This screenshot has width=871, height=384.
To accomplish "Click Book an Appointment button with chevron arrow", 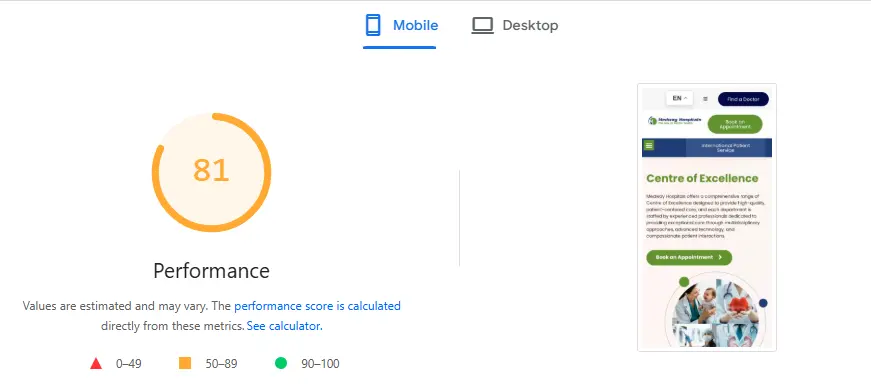I will coord(689,257).
